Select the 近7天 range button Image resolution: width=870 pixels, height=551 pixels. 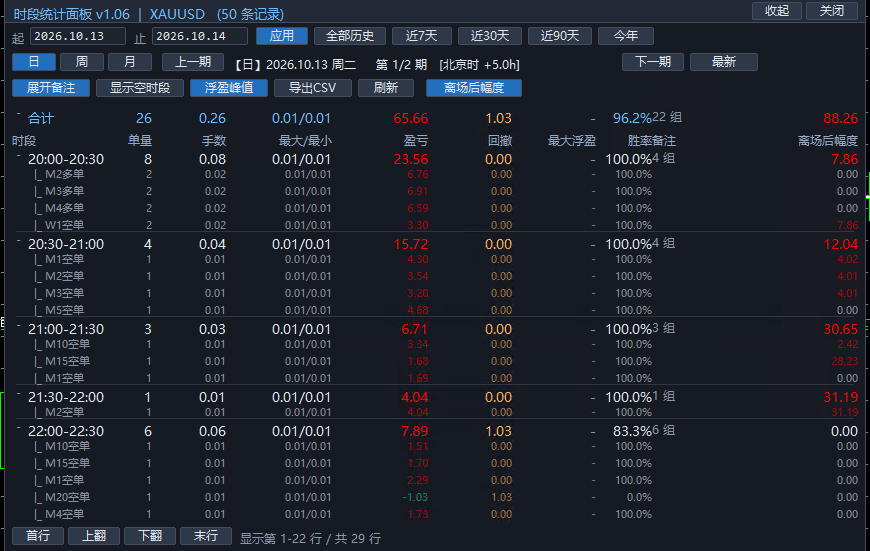pos(422,36)
